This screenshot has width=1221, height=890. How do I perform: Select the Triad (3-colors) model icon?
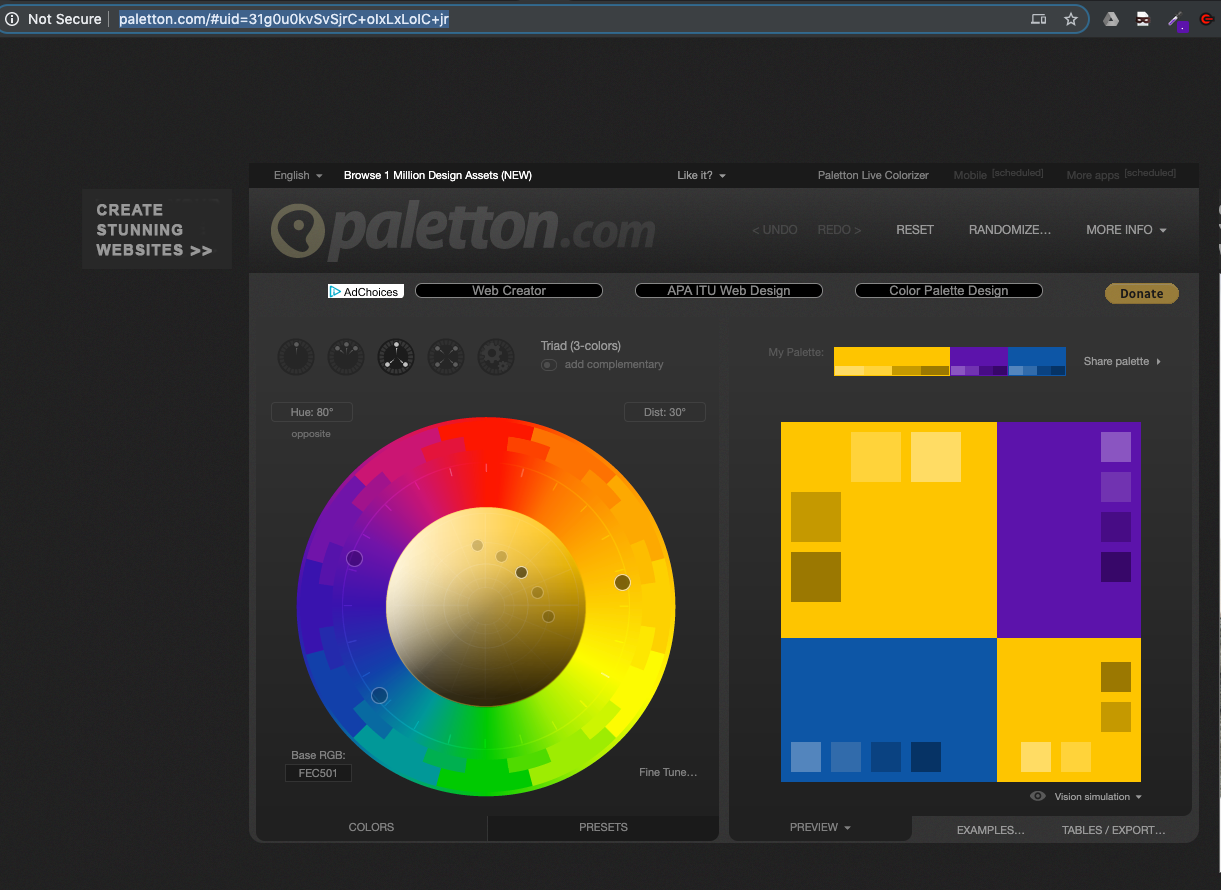396,357
